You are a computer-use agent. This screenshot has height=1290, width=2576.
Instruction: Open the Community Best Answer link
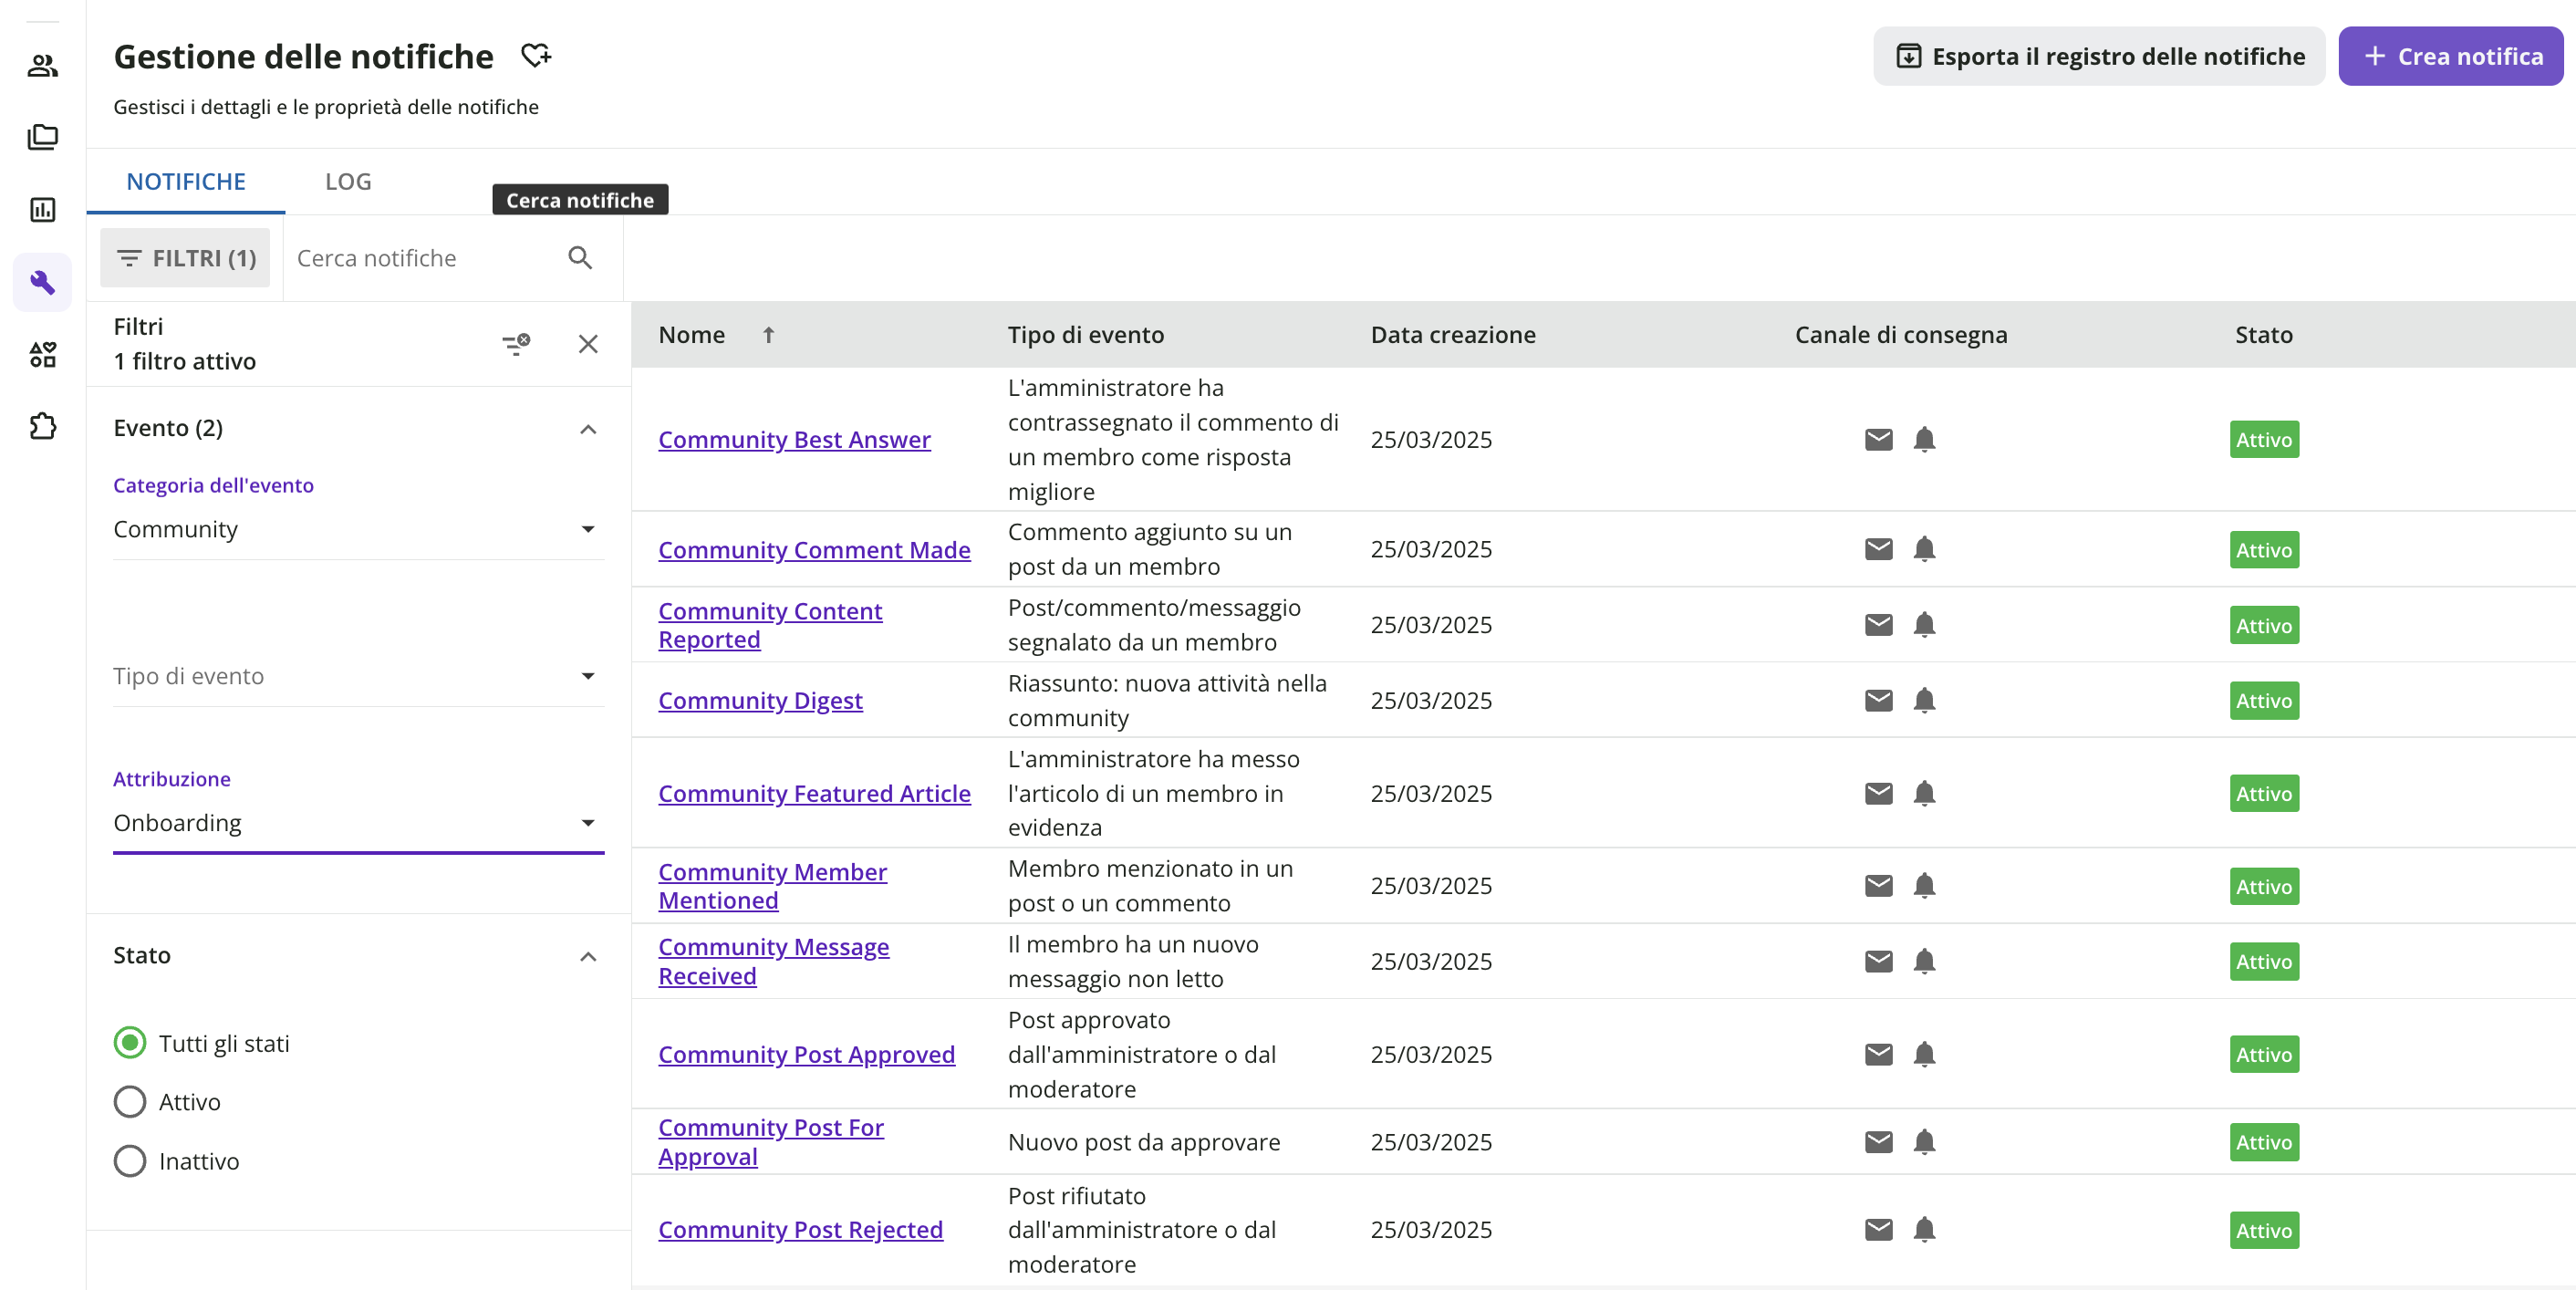[x=794, y=440]
